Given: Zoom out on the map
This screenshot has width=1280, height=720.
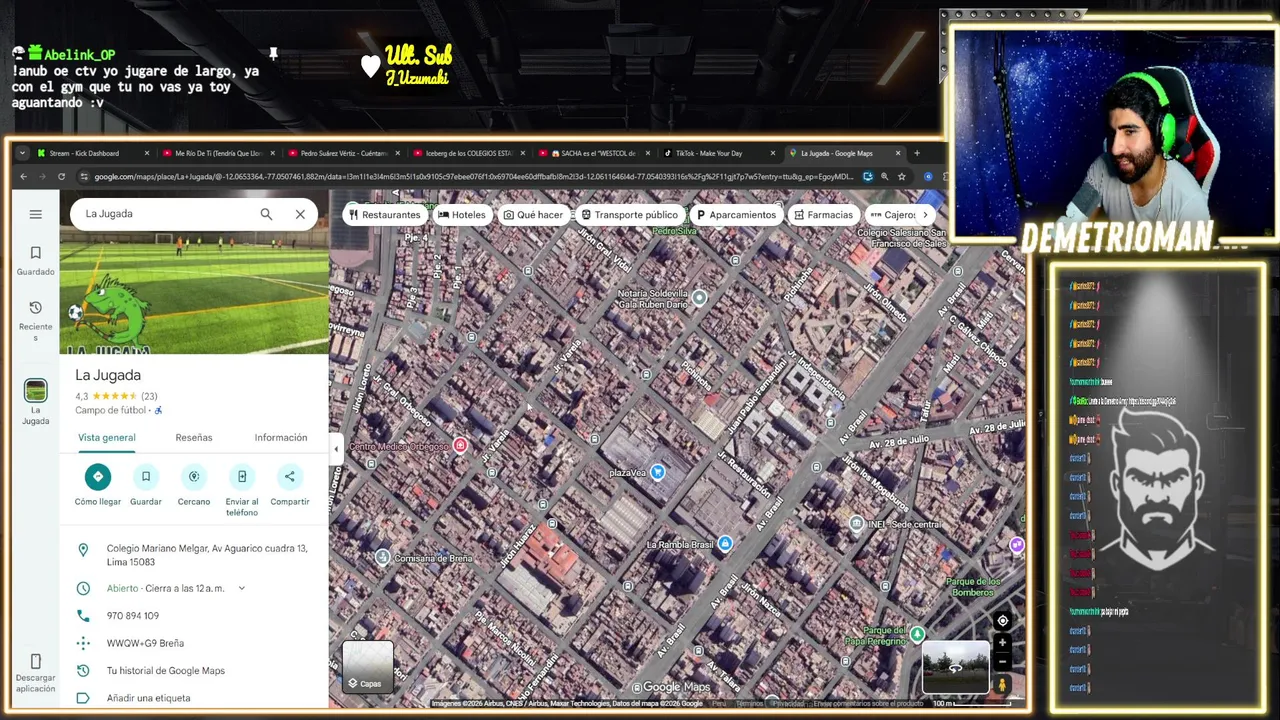Looking at the screenshot, I should (1002, 662).
